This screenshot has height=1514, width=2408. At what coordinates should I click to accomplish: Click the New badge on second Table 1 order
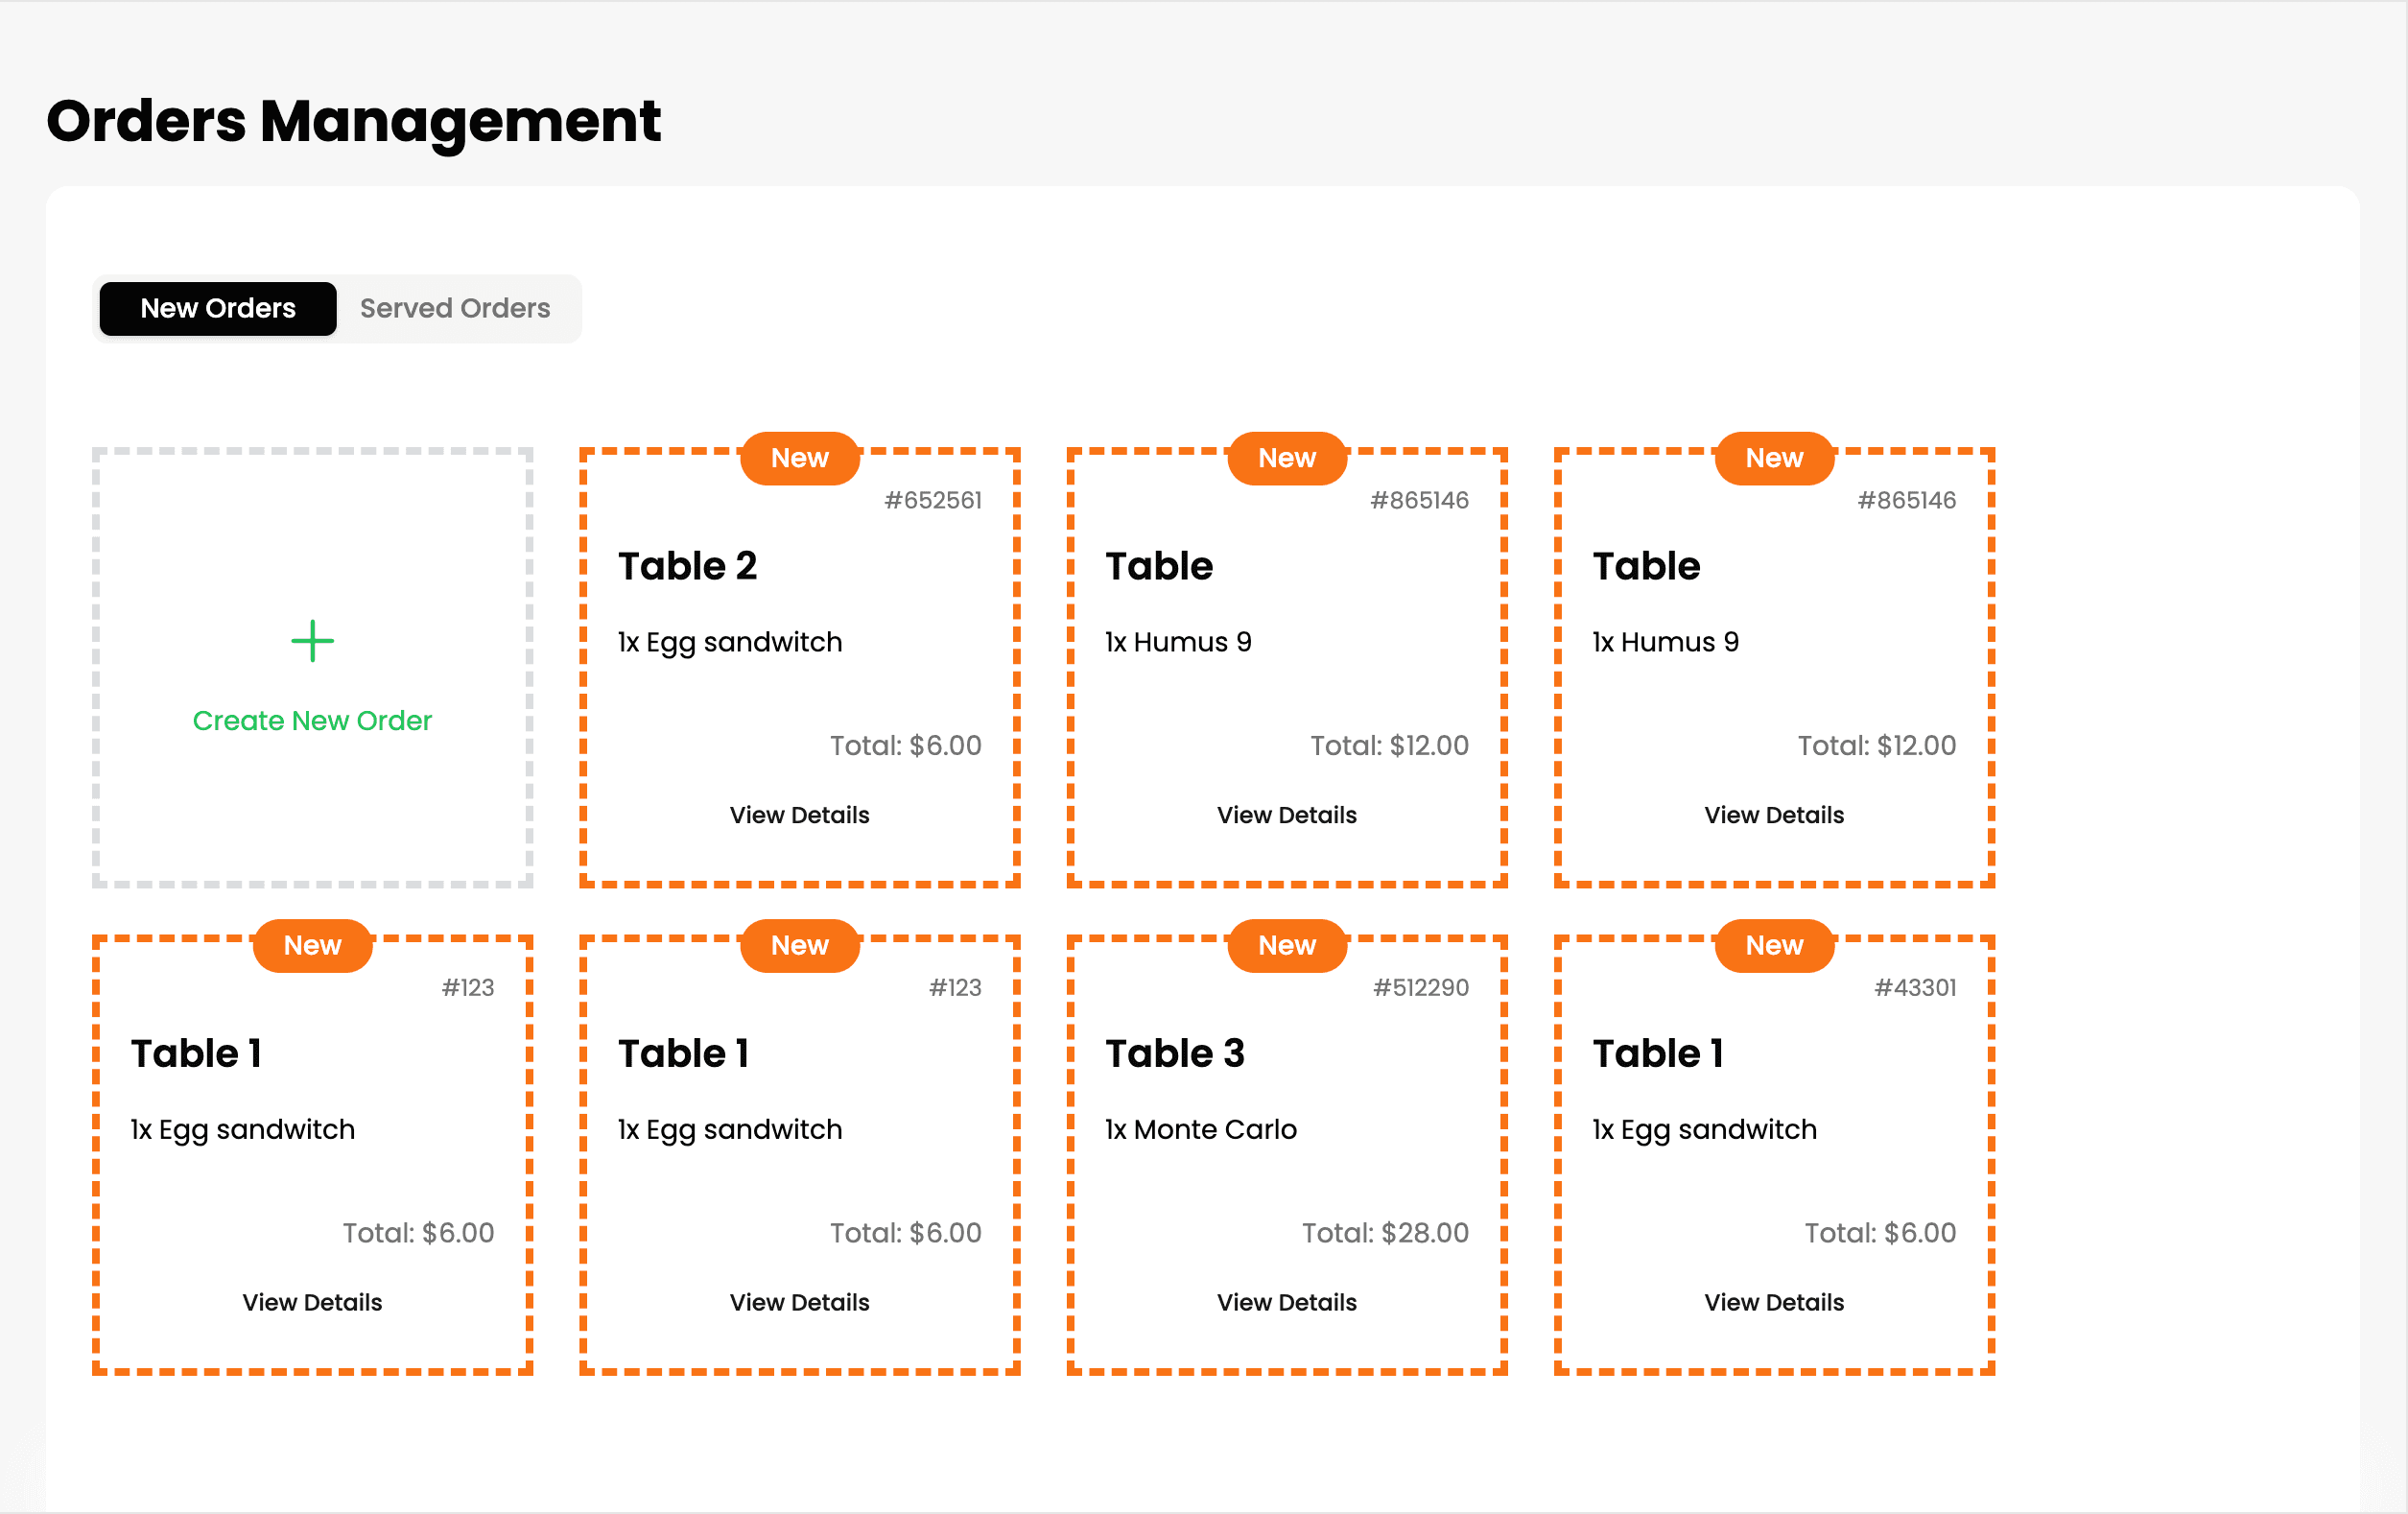click(x=798, y=945)
